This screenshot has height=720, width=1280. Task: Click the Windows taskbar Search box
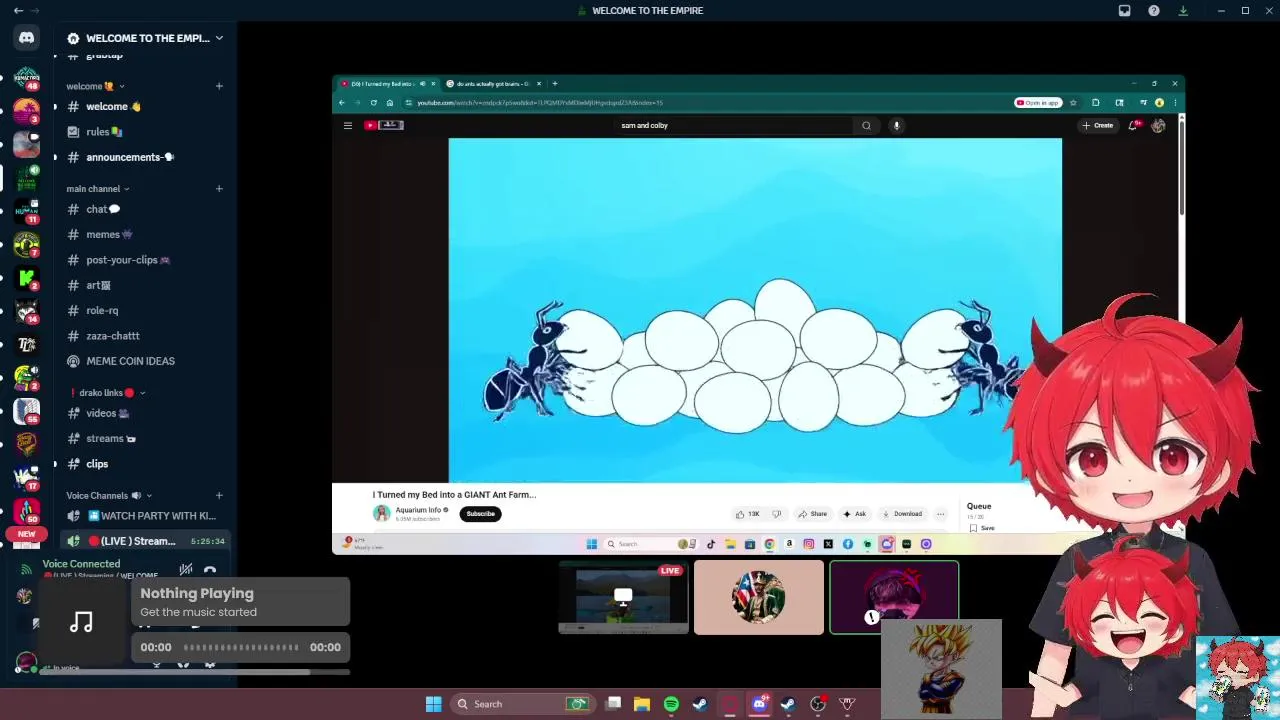[x=521, y=704]
